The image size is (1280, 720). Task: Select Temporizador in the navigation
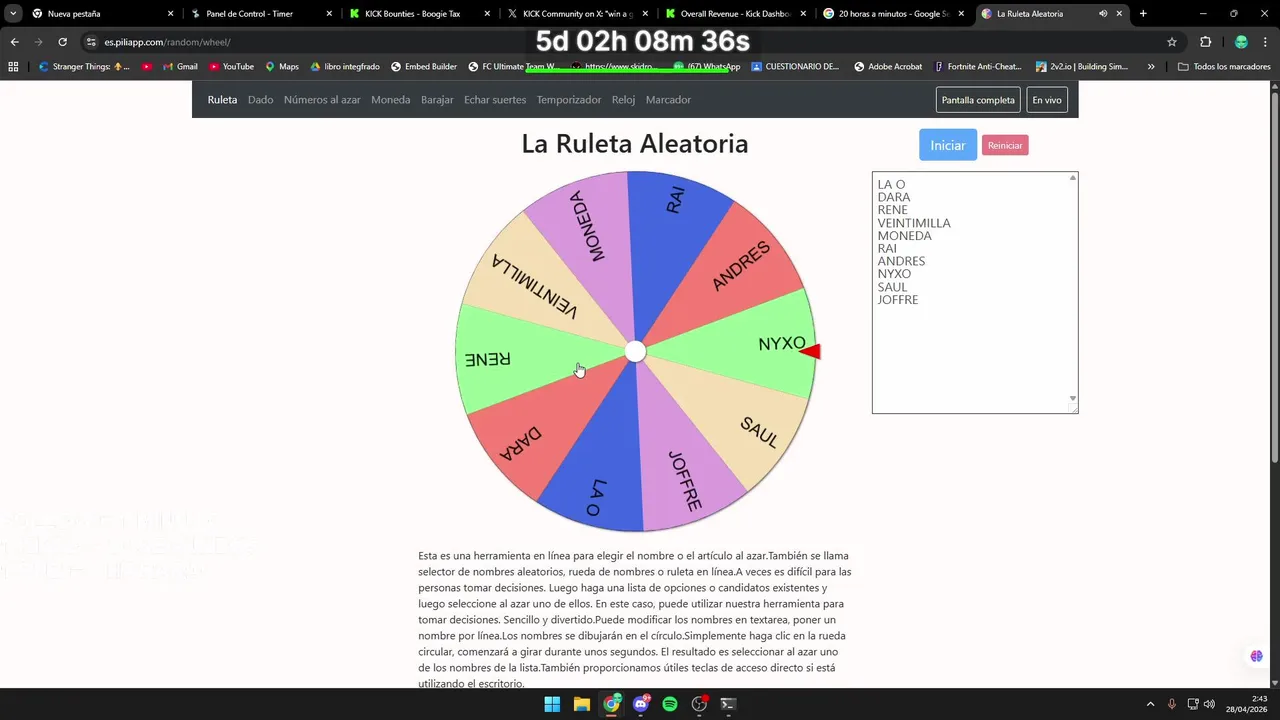(x=569, y=100)
